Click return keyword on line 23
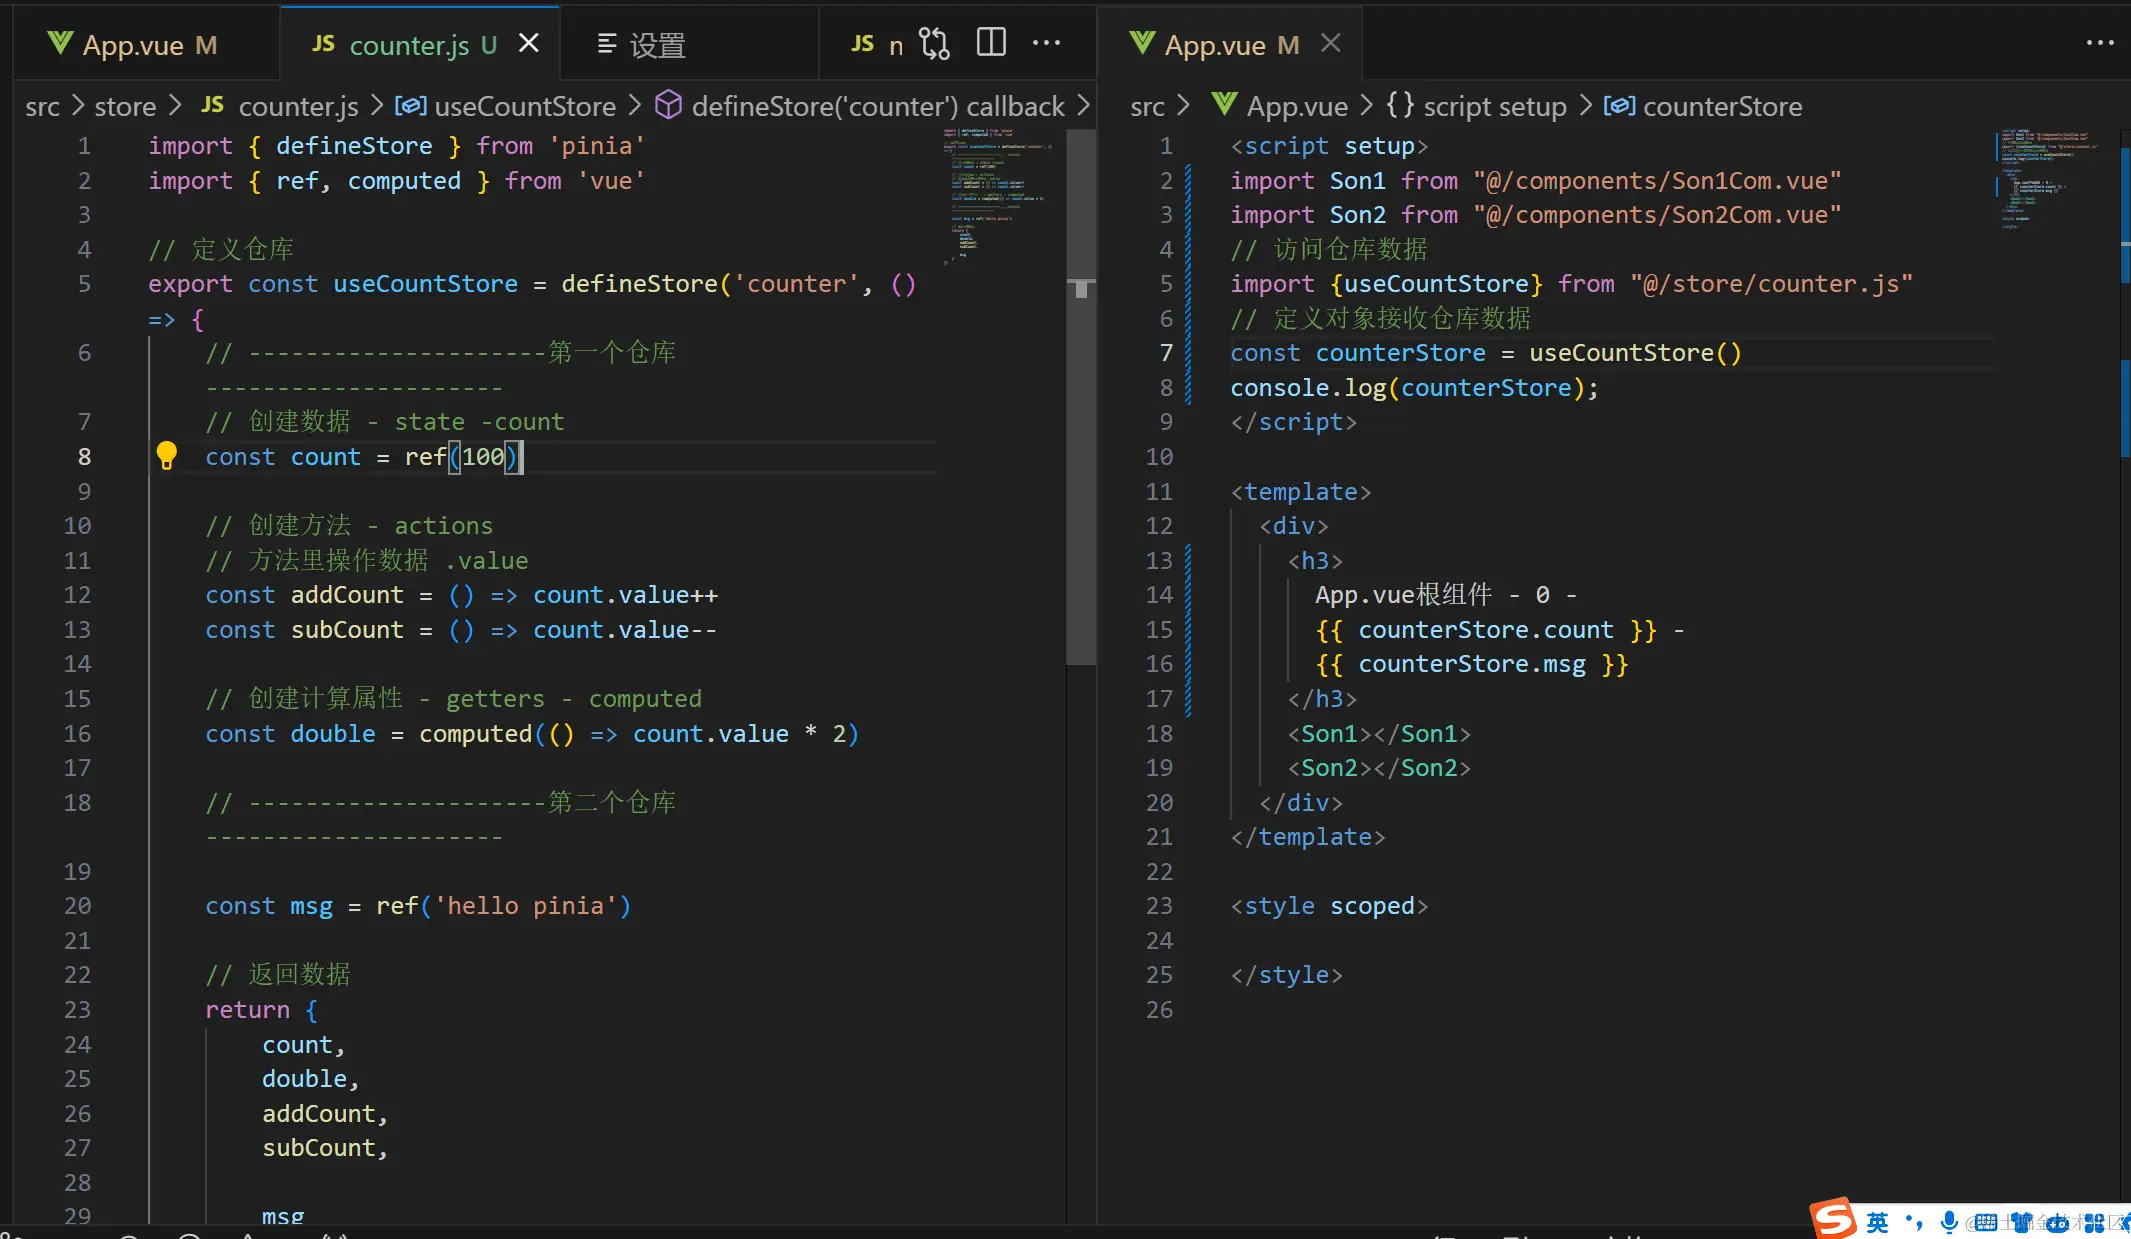2131x1239 pixels. coord(247,1009)
